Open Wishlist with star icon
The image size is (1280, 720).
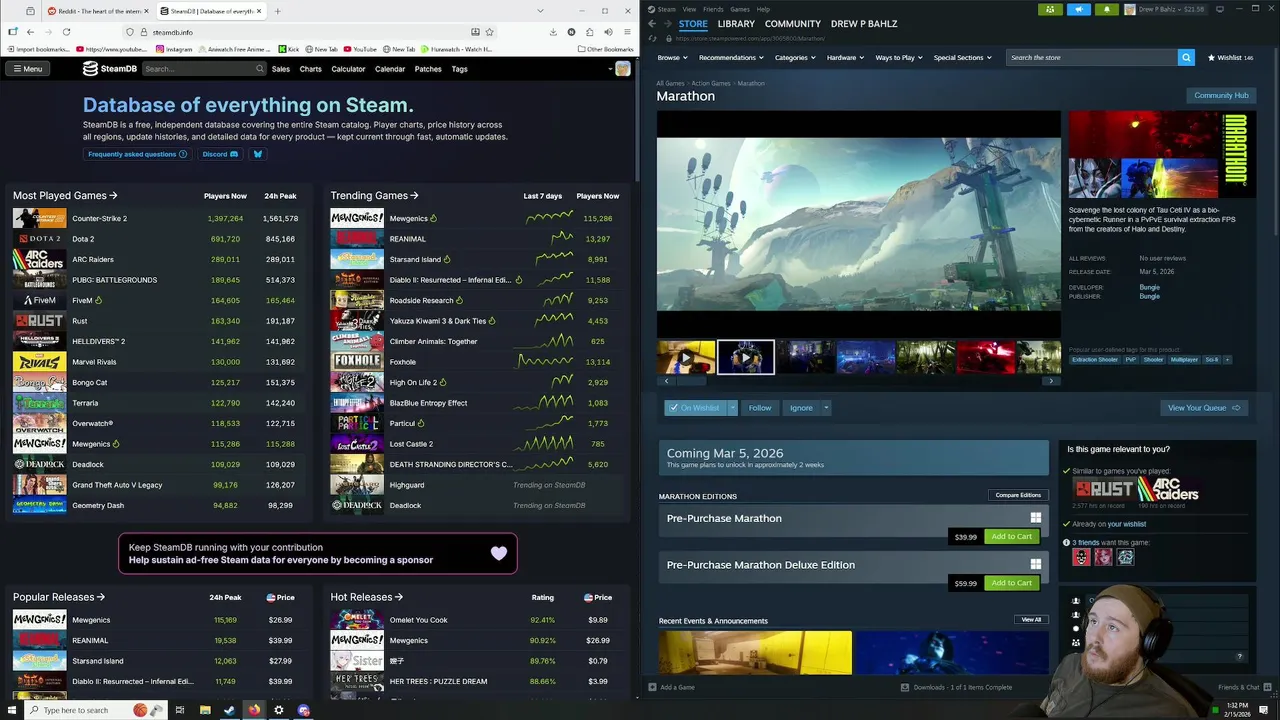[x=1230, y=58]
